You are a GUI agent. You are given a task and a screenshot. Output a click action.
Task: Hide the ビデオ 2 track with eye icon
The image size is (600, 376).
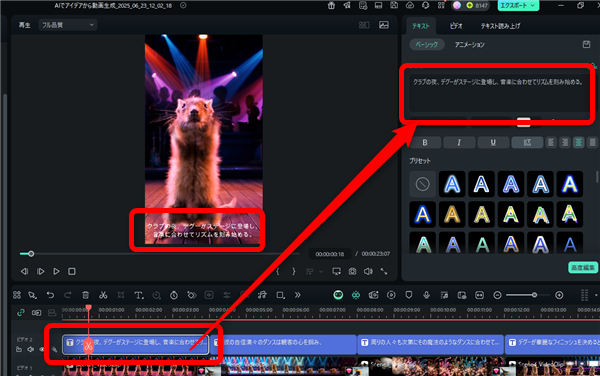tap(42, 349)
